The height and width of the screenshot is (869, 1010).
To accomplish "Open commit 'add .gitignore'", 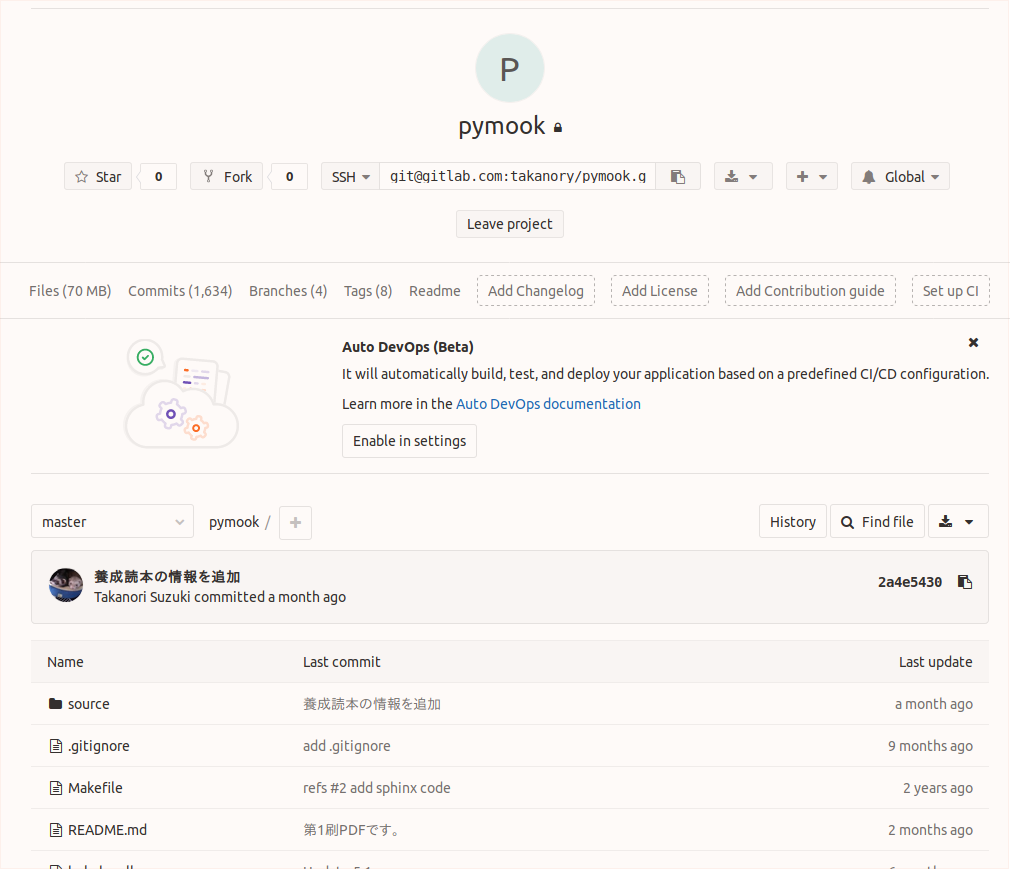I will [347, 746].
